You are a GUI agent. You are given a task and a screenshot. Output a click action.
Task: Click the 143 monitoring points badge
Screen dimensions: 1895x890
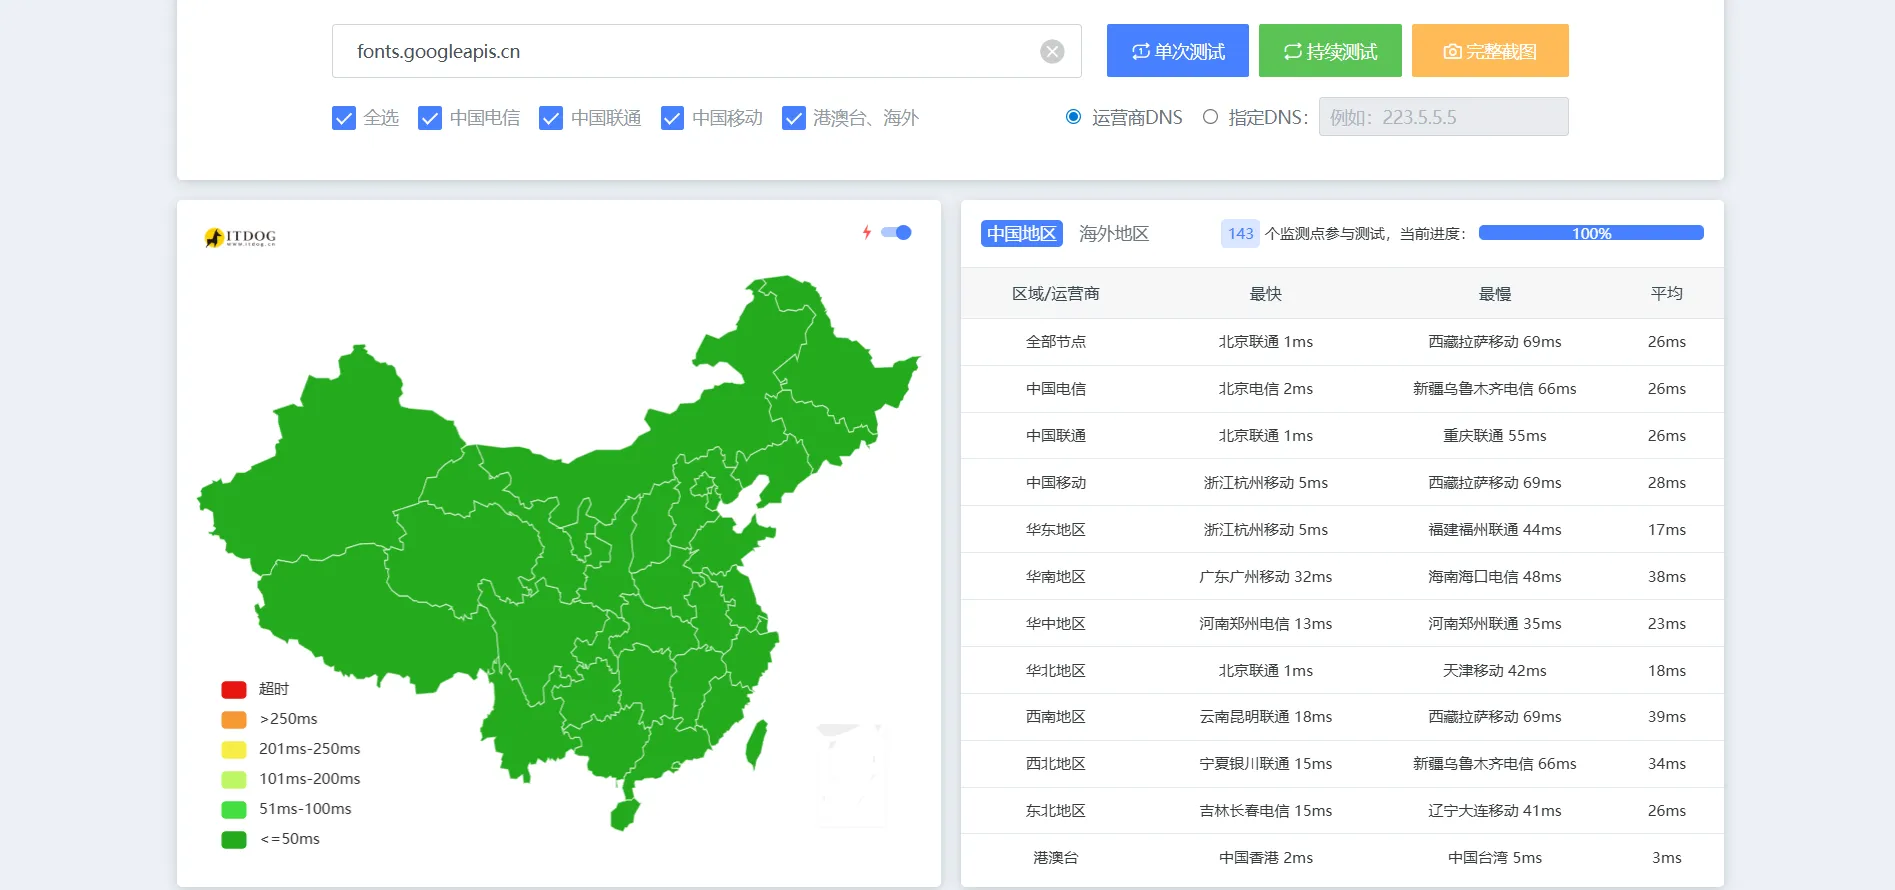tap(1240, 233)
